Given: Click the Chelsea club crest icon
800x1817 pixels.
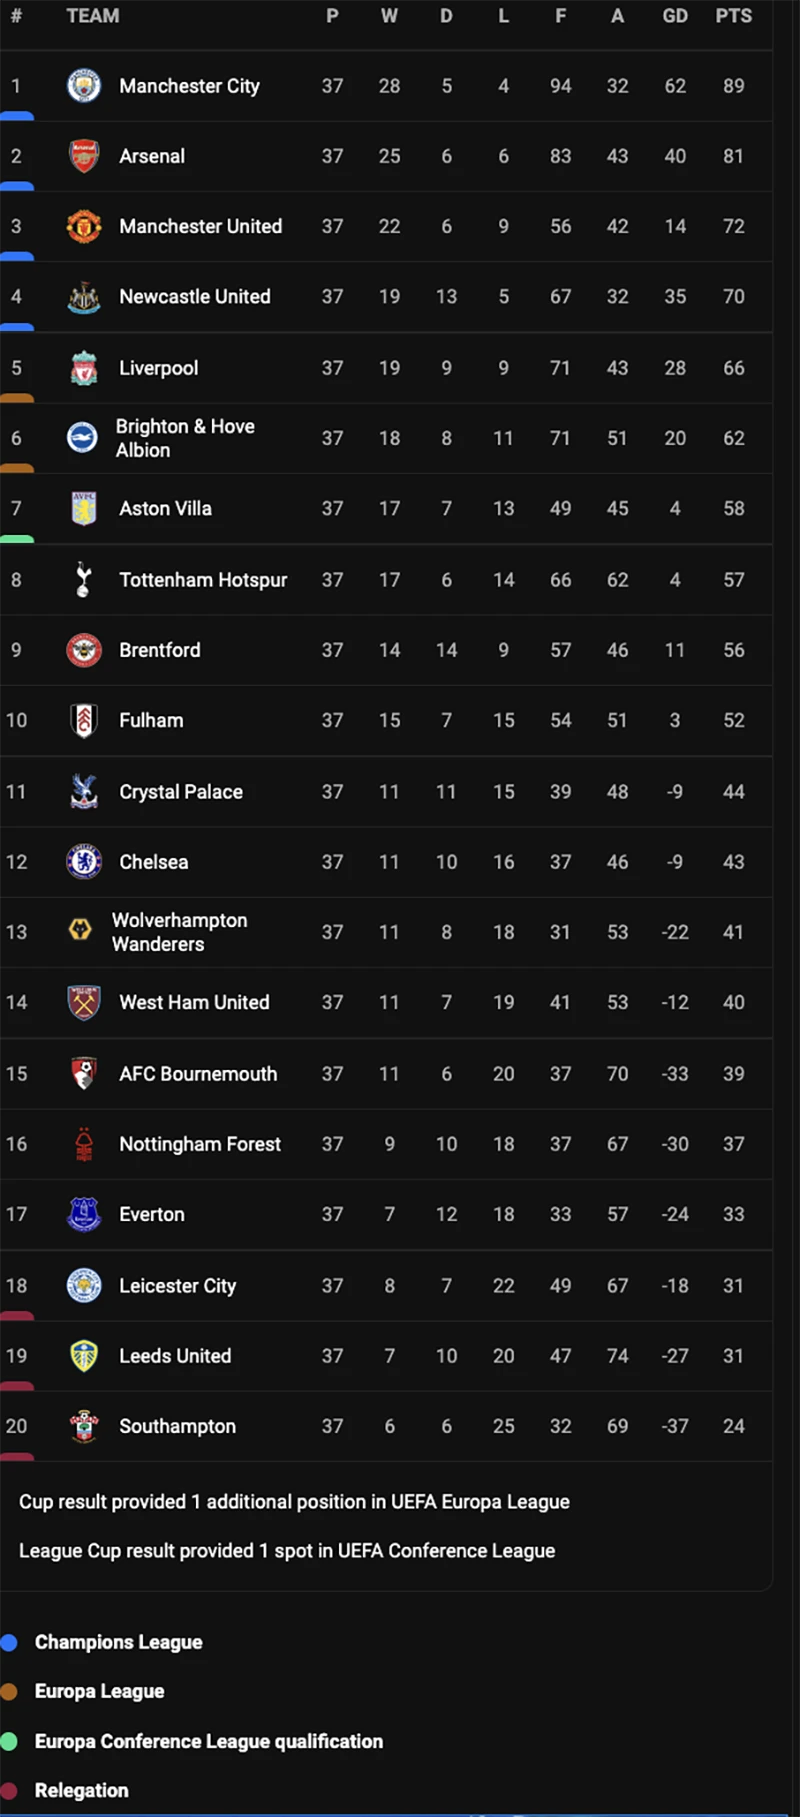Looking at the screenshot, I should pyautogui.click(x=84, y=862).
